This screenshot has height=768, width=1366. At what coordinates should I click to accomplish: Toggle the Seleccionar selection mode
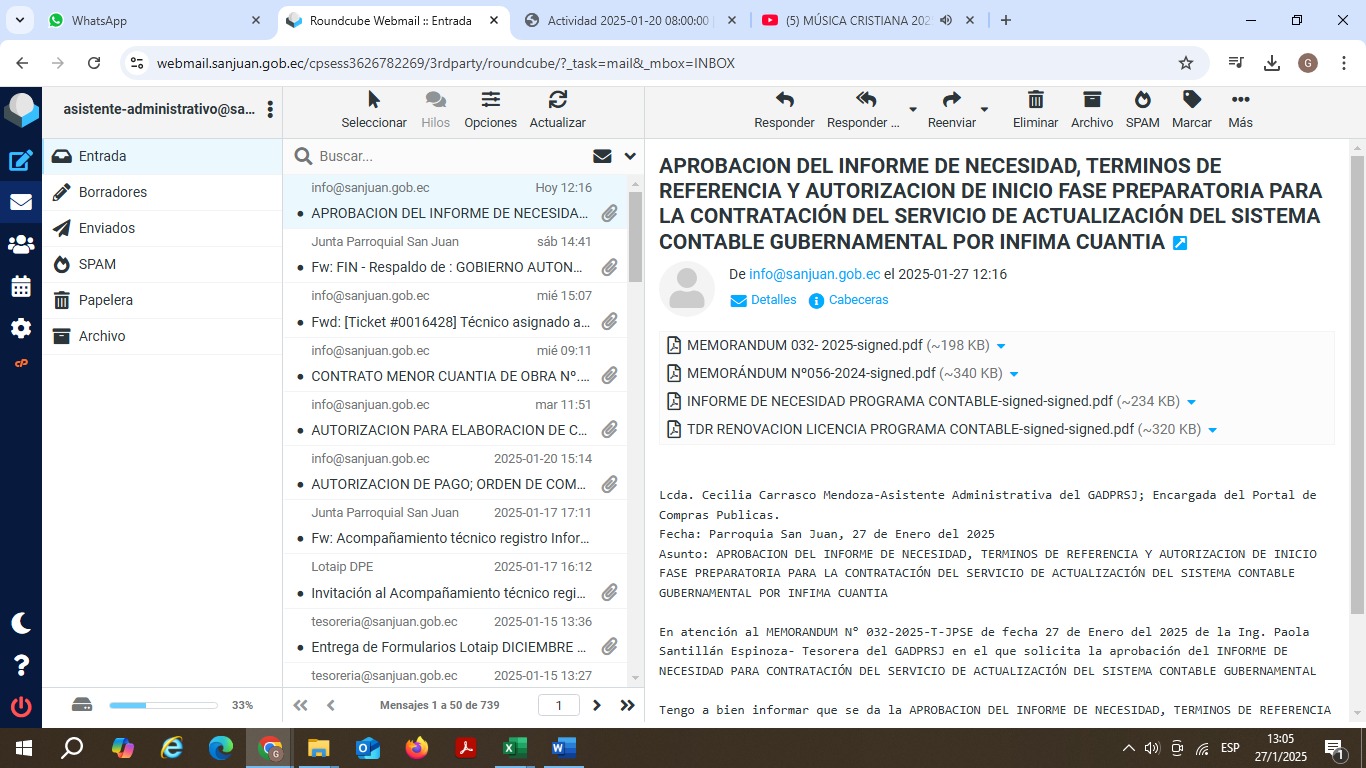374,100
